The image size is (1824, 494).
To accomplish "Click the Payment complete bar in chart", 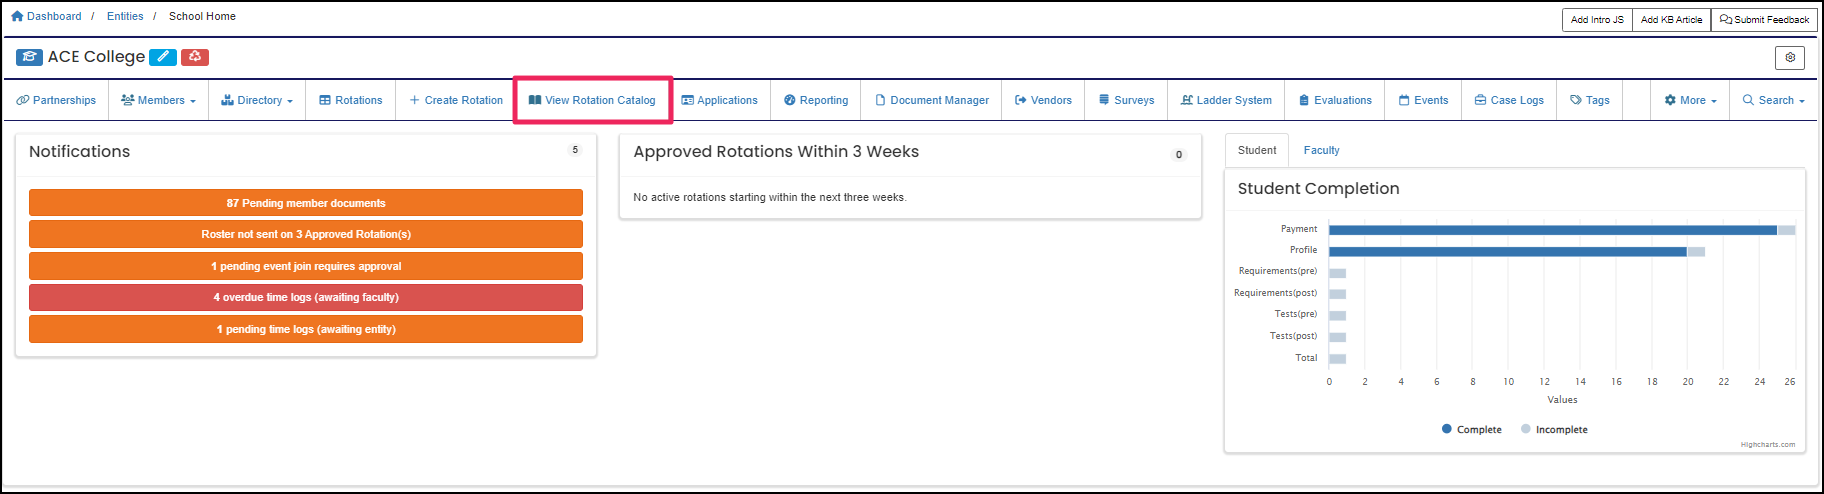I will click(1552, 230).
